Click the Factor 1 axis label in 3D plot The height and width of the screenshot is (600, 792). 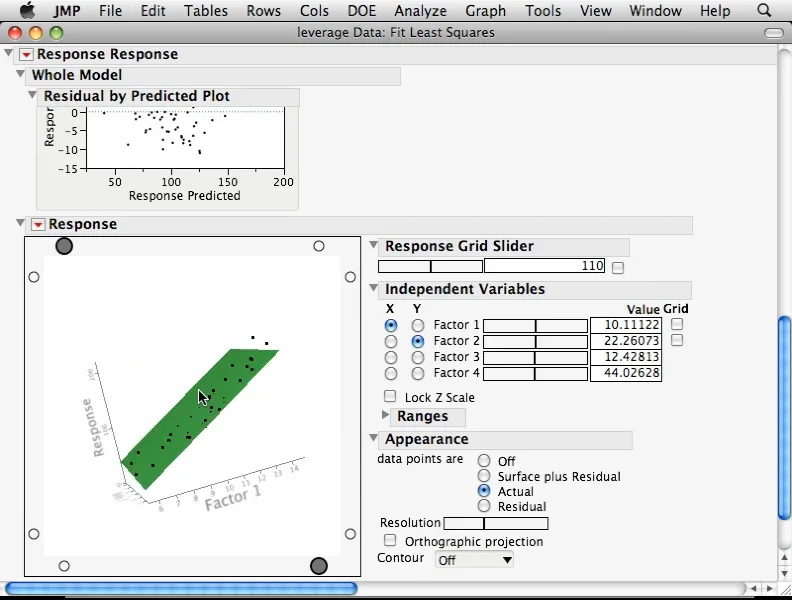click(233, 498)
